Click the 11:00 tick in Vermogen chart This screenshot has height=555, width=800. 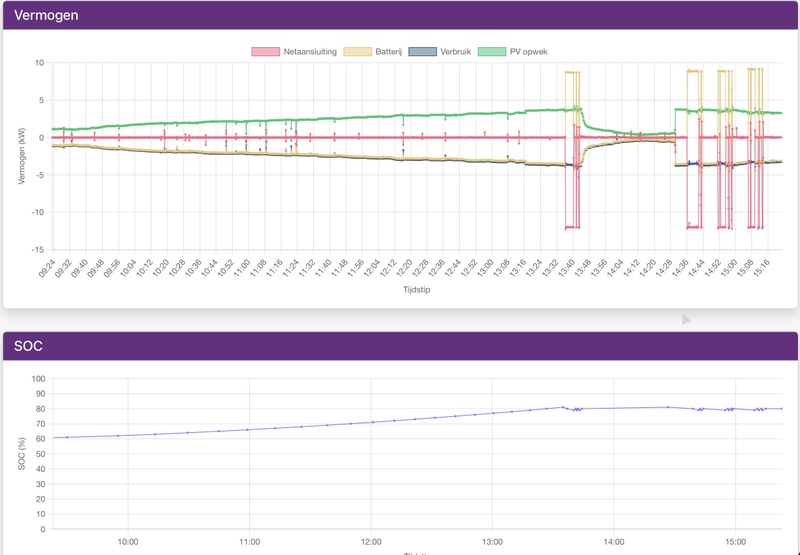pos(242,268)
